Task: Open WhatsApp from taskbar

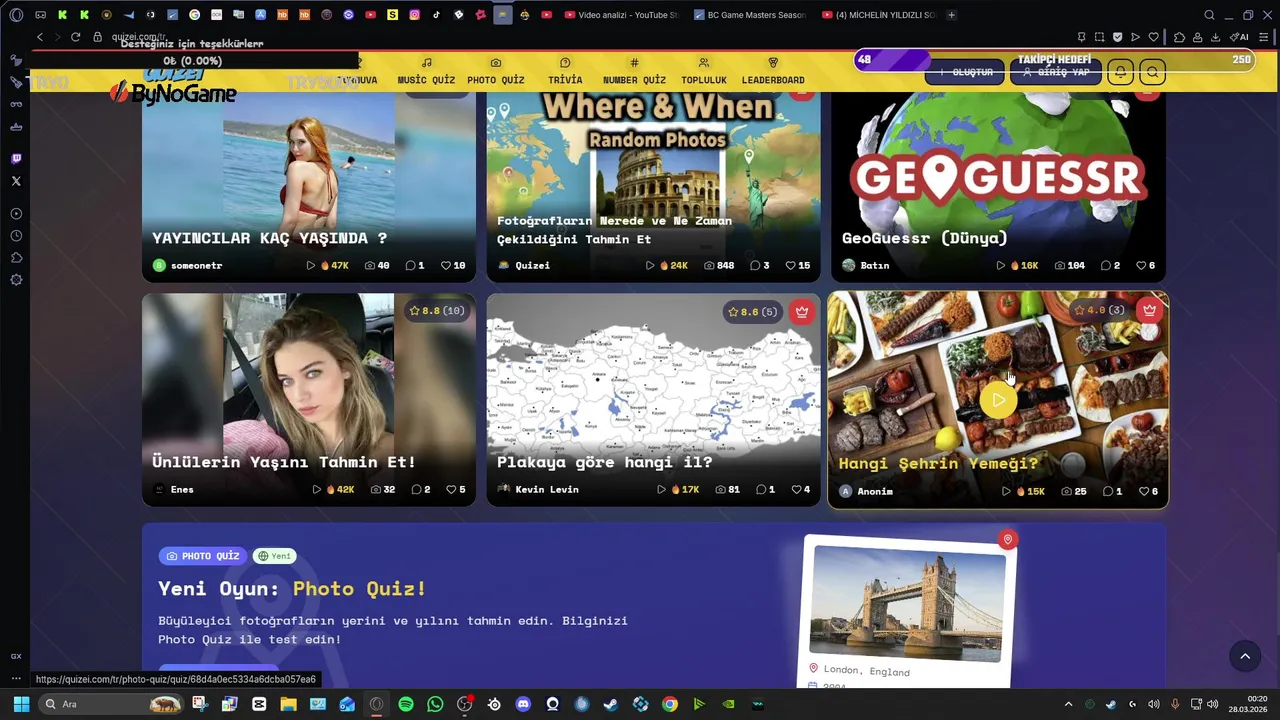Action: click(435, 704)
